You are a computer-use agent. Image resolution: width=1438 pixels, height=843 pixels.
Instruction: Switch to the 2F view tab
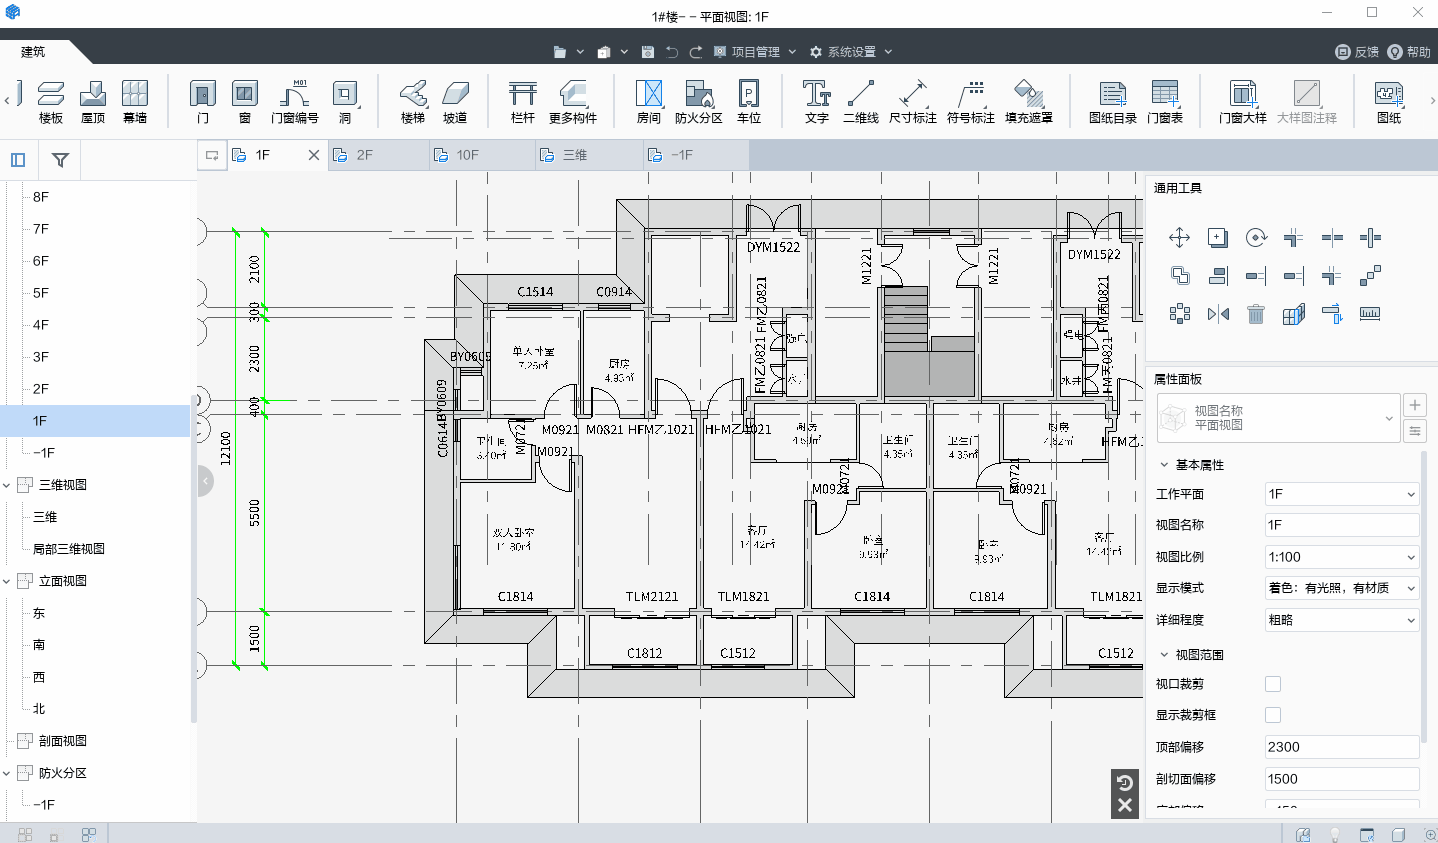pyautogui.click(x=378, y=155)
